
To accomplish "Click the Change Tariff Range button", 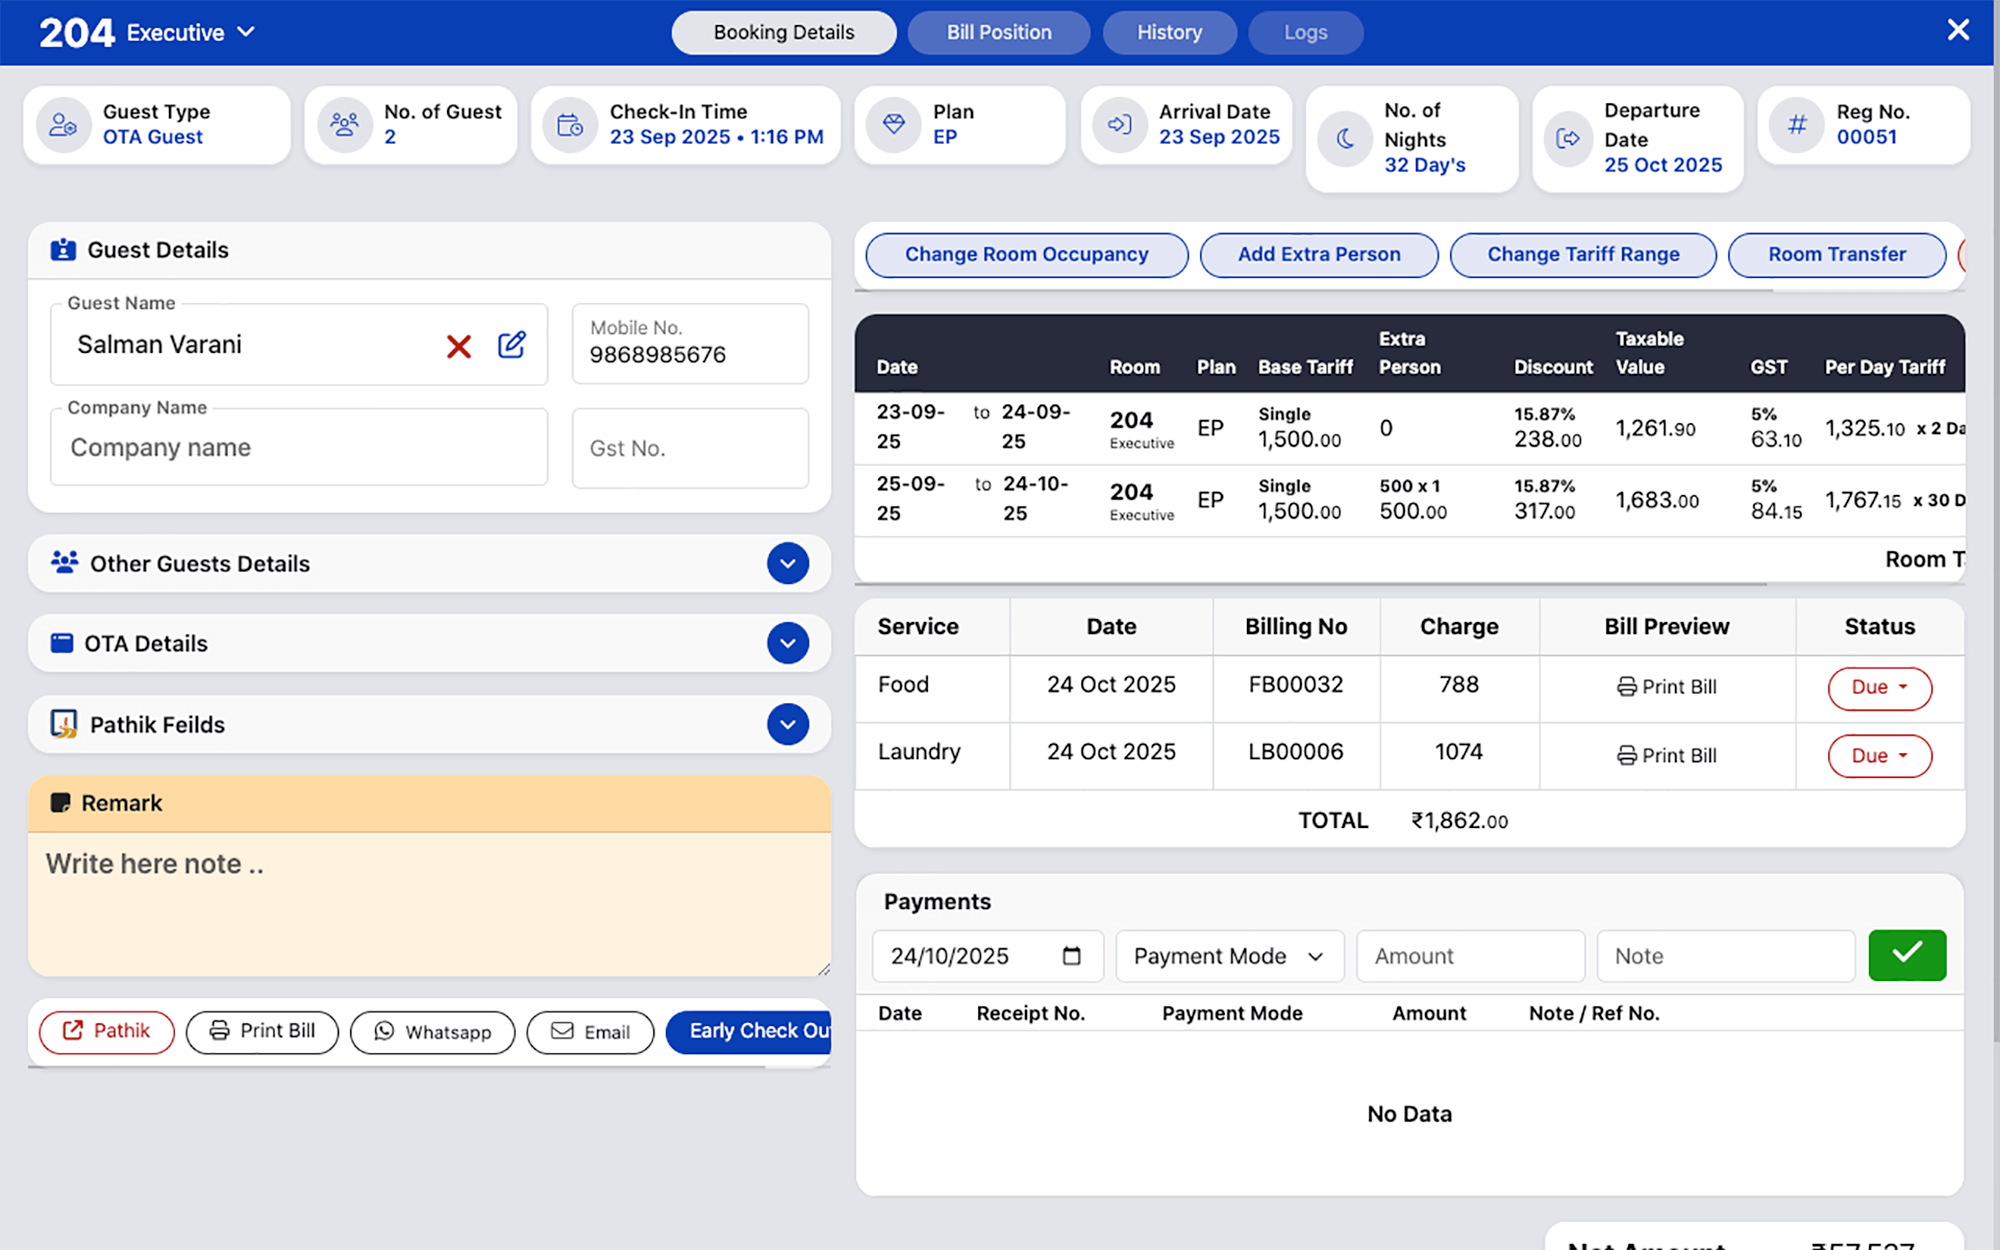I will pyautogui.click(x=1582, y=254).
